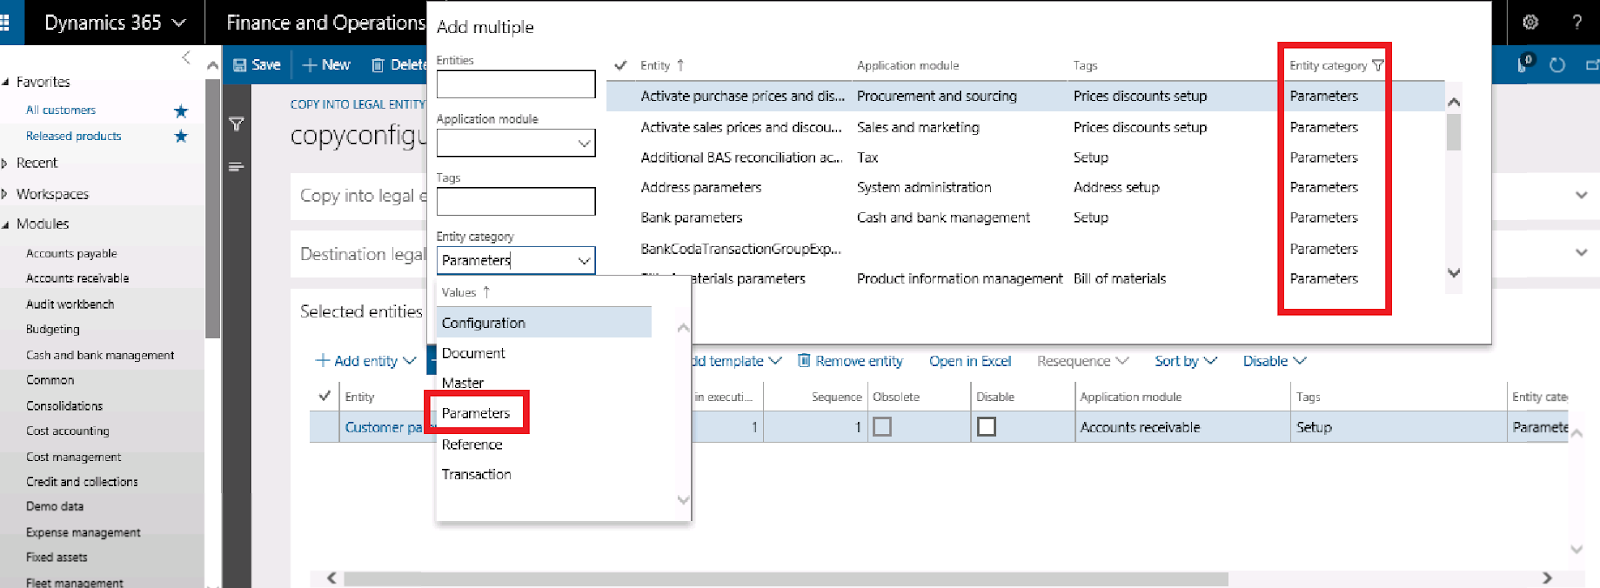Expand the Workspaces navigation section
Image resolution: width=1600 pixels, height=588 pixels.
(52, 194)
